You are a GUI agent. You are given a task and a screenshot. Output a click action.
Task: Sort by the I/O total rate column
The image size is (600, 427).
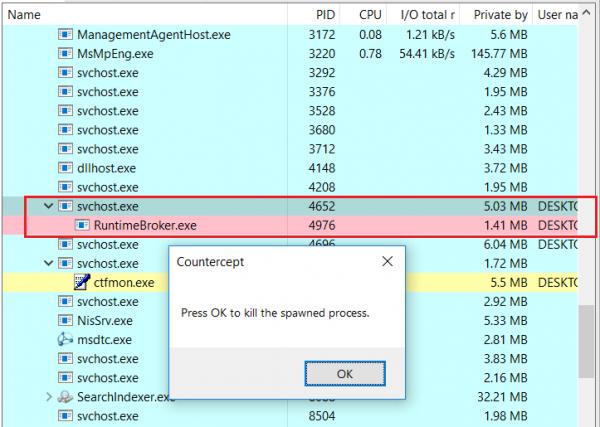point(428,15)
